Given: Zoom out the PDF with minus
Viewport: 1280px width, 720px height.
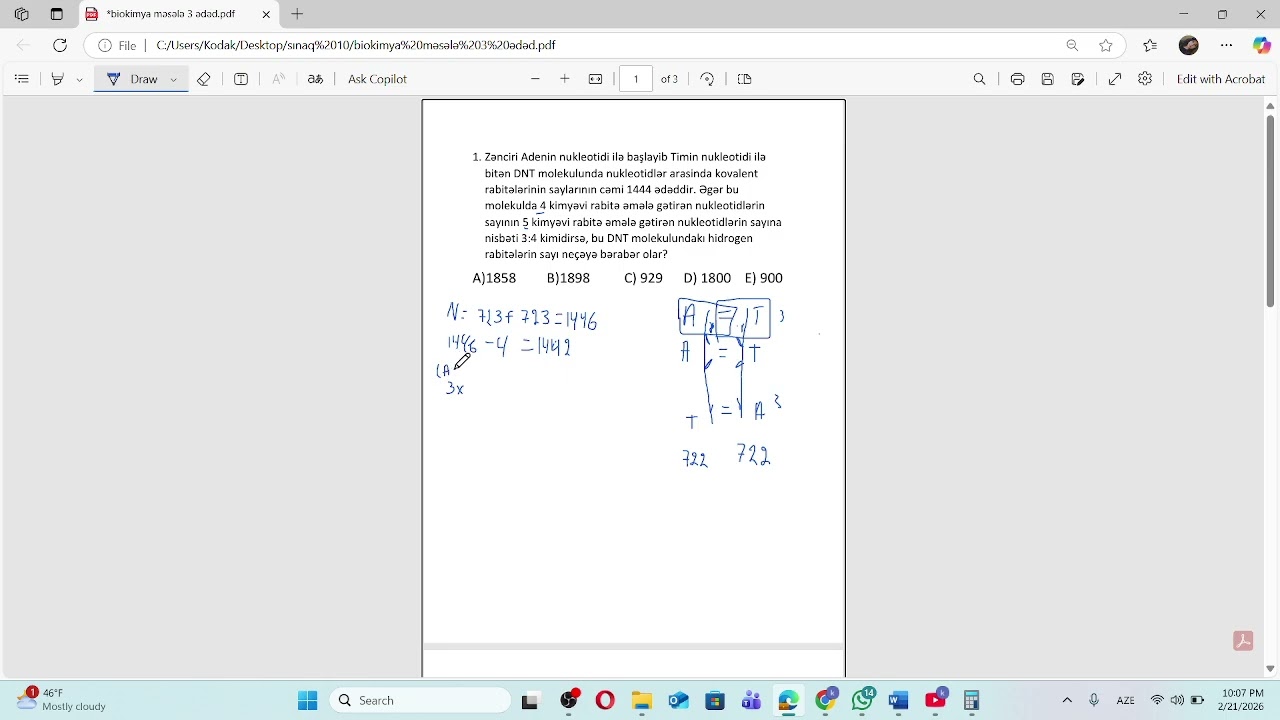Looking at the screenshot, I should point(535,79).
